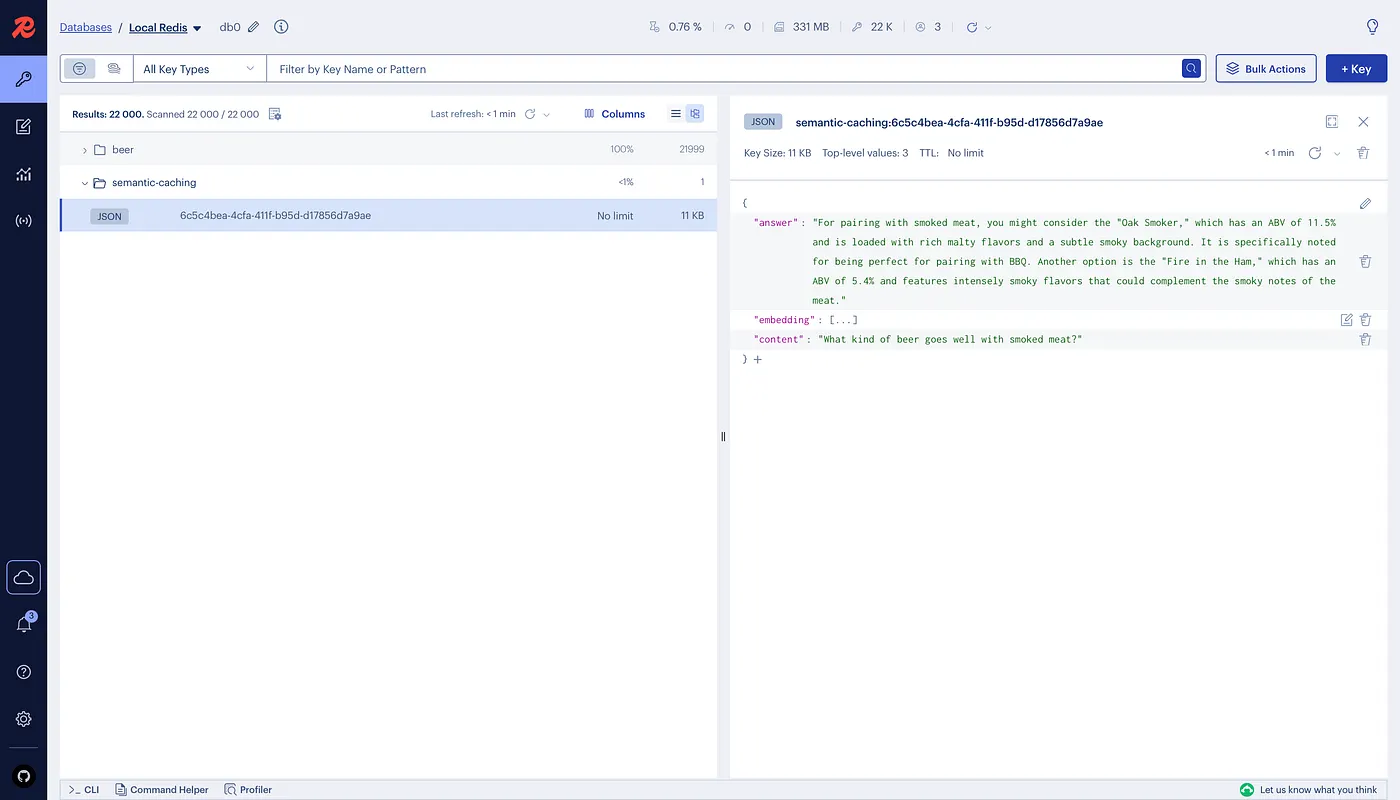This screenshot has height=800, width=1400.
Task: Edit the embedding field value
Action: pos(1346,320)
